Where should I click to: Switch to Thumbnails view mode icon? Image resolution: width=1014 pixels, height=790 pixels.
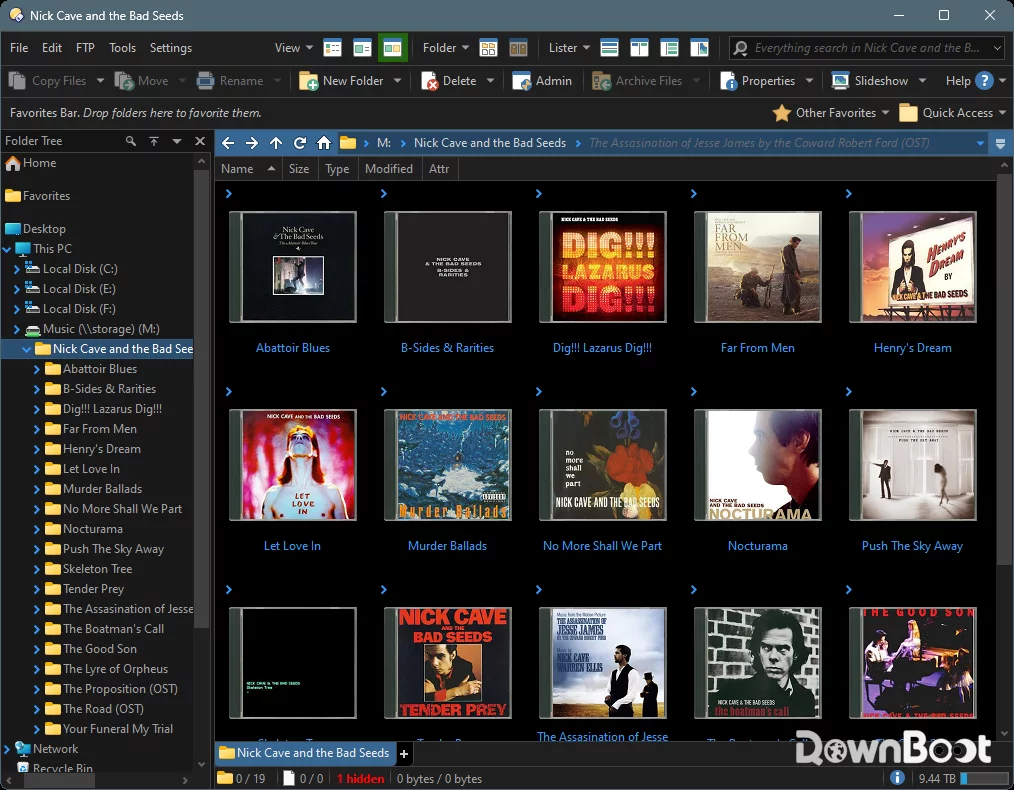(x=392, y=48)
